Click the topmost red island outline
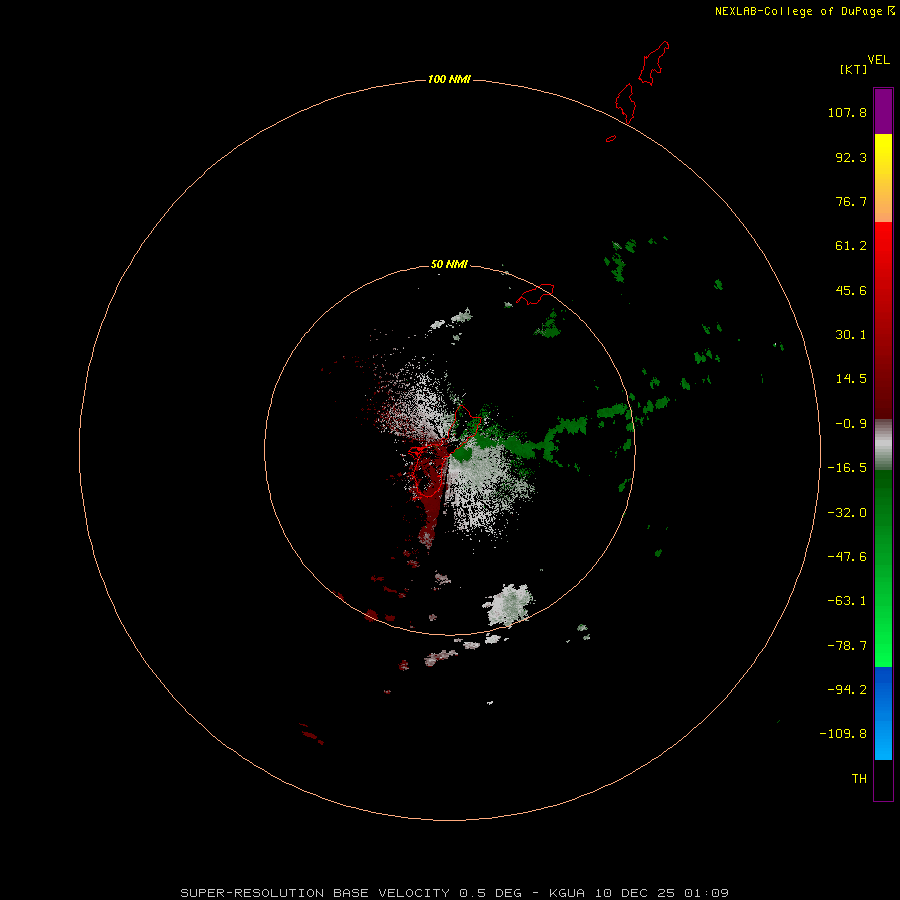Image resolution: width=900 pixels, height=900 pixels. pos(654,63)
